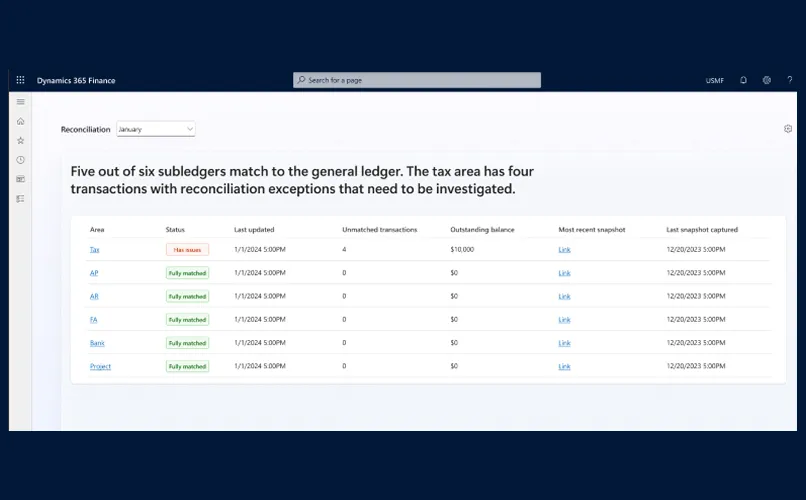This screenshot has height=500, width=806.
Task: Open the Help question mark
Action: 789,80
